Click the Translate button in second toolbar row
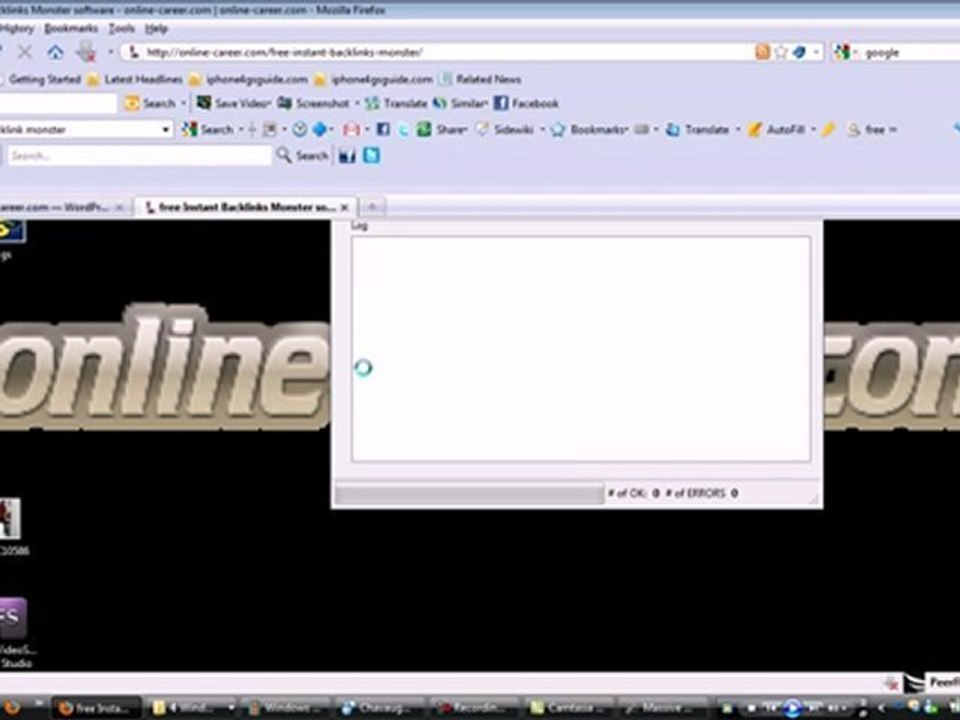960x720 pixels. [397, 103]
